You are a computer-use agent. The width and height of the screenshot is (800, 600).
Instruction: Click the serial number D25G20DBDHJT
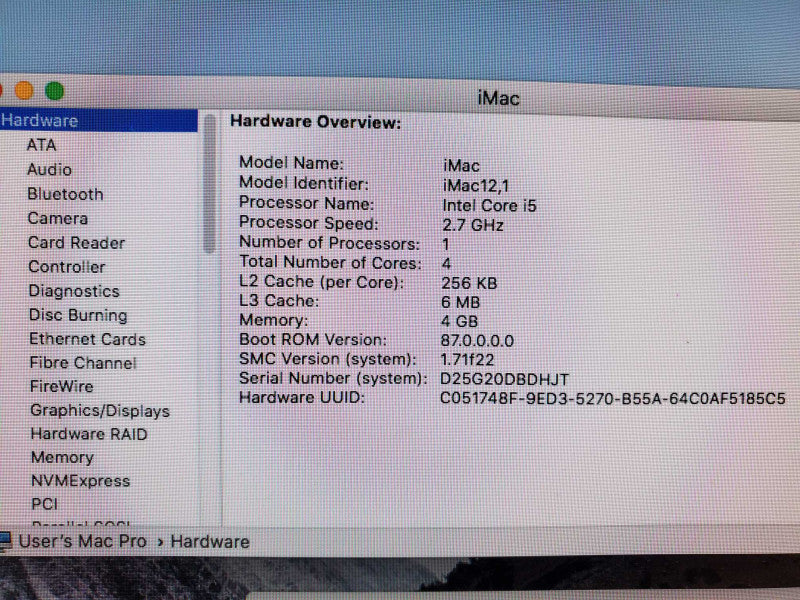[505, 380]
